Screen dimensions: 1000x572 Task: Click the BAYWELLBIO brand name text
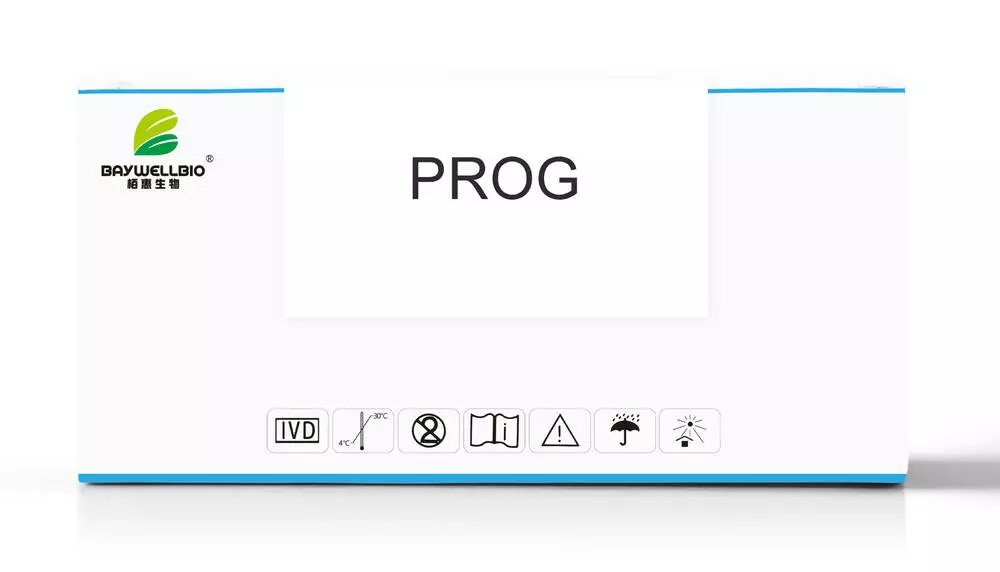153,171
